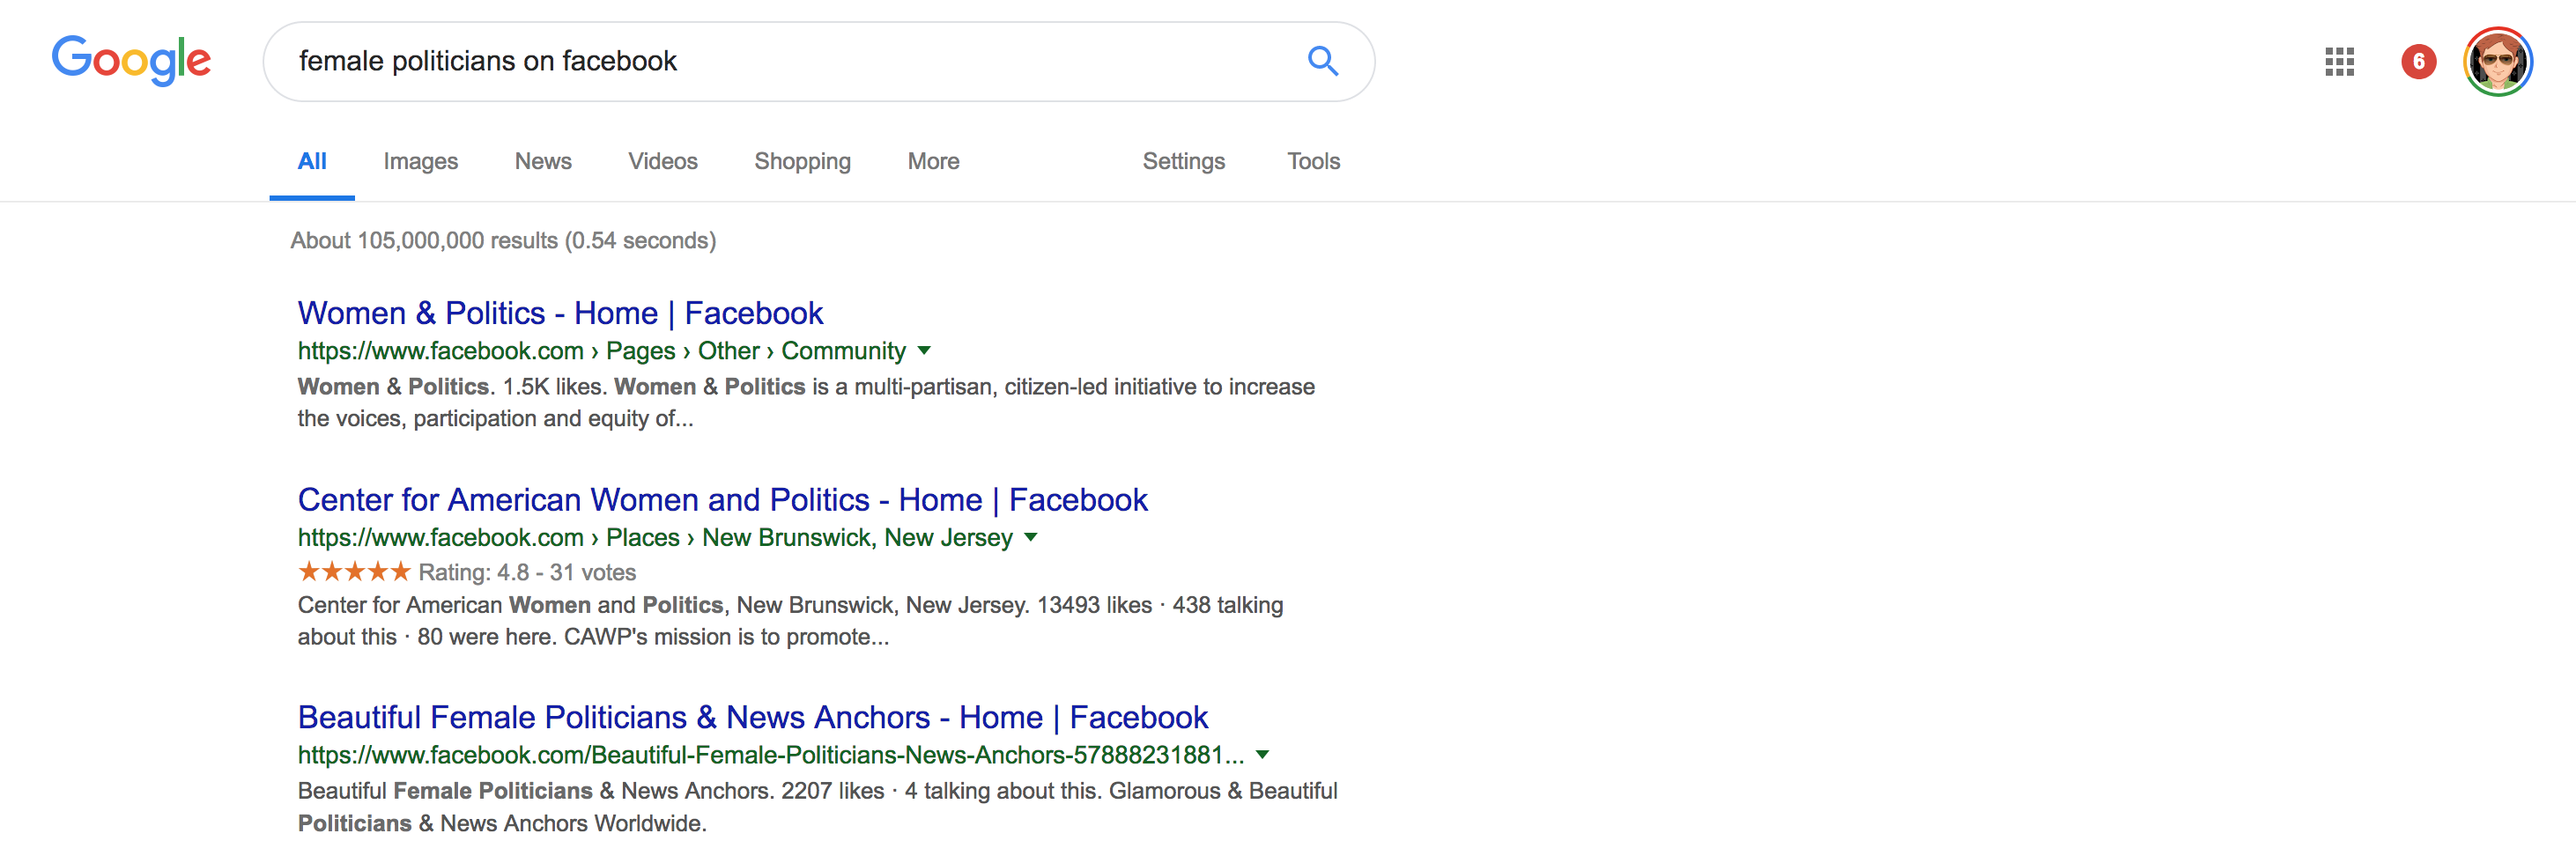Click the Google logo

coord(131,60)
